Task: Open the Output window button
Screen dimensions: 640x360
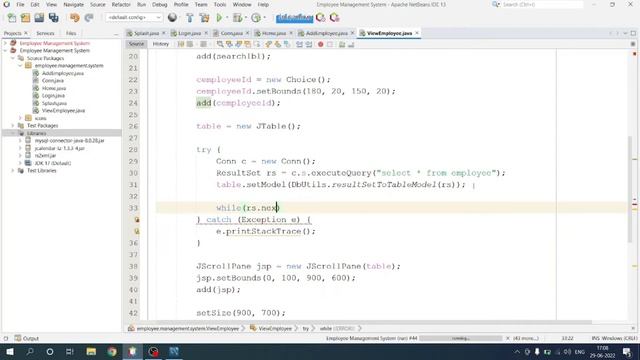Action: coord(27,338)
